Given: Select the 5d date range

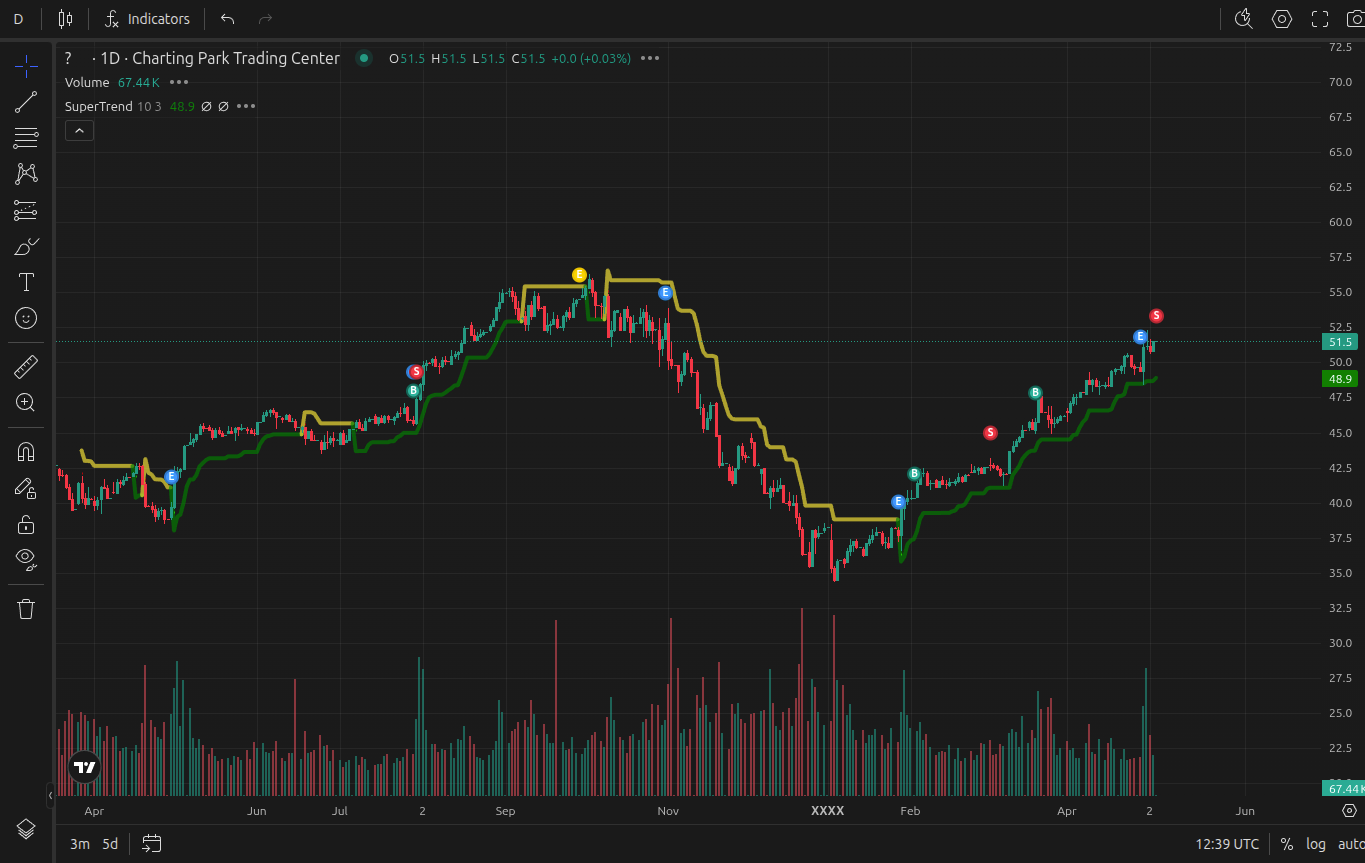Looking at the screenshot, I should 110,844.
